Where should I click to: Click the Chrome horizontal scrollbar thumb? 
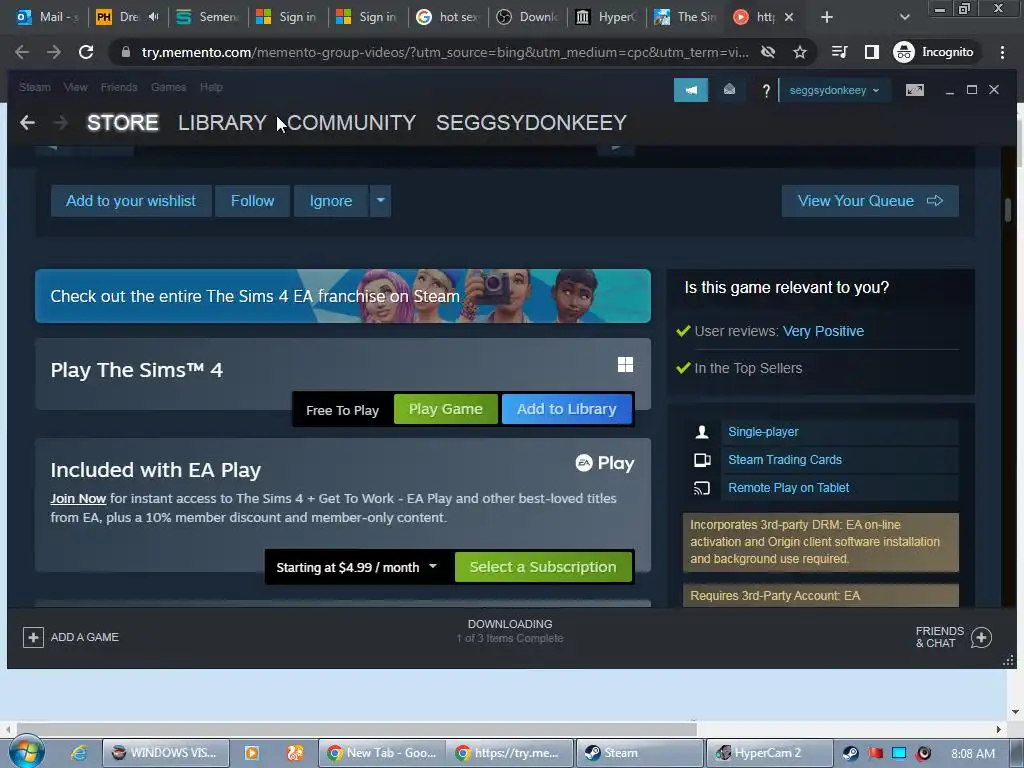pyautogui.click(x=357, y=729)
